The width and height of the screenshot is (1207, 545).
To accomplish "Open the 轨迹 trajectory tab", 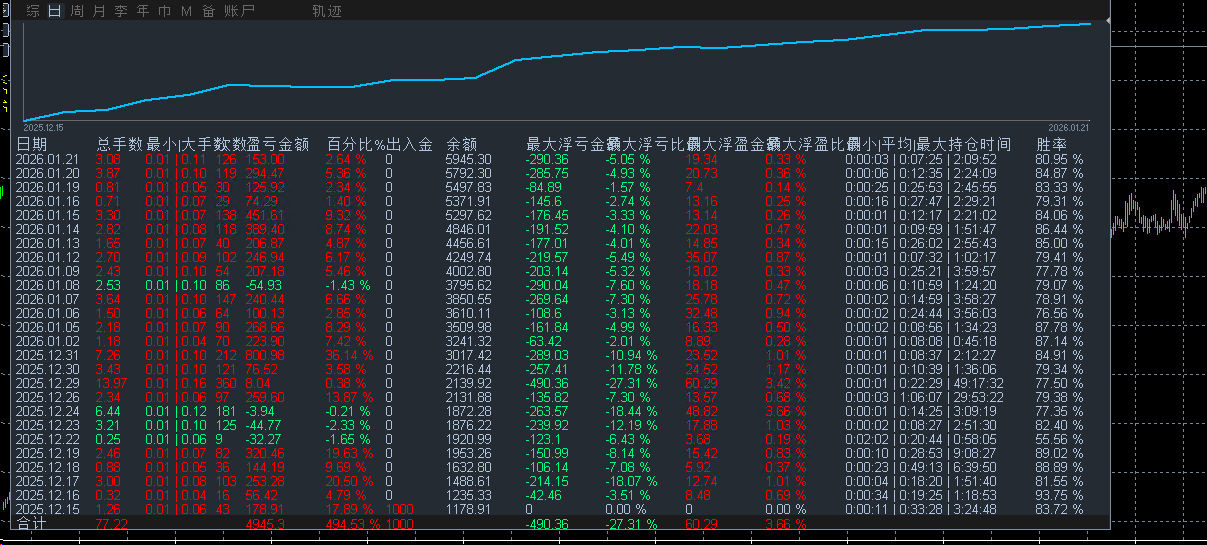I will [327, 12].
